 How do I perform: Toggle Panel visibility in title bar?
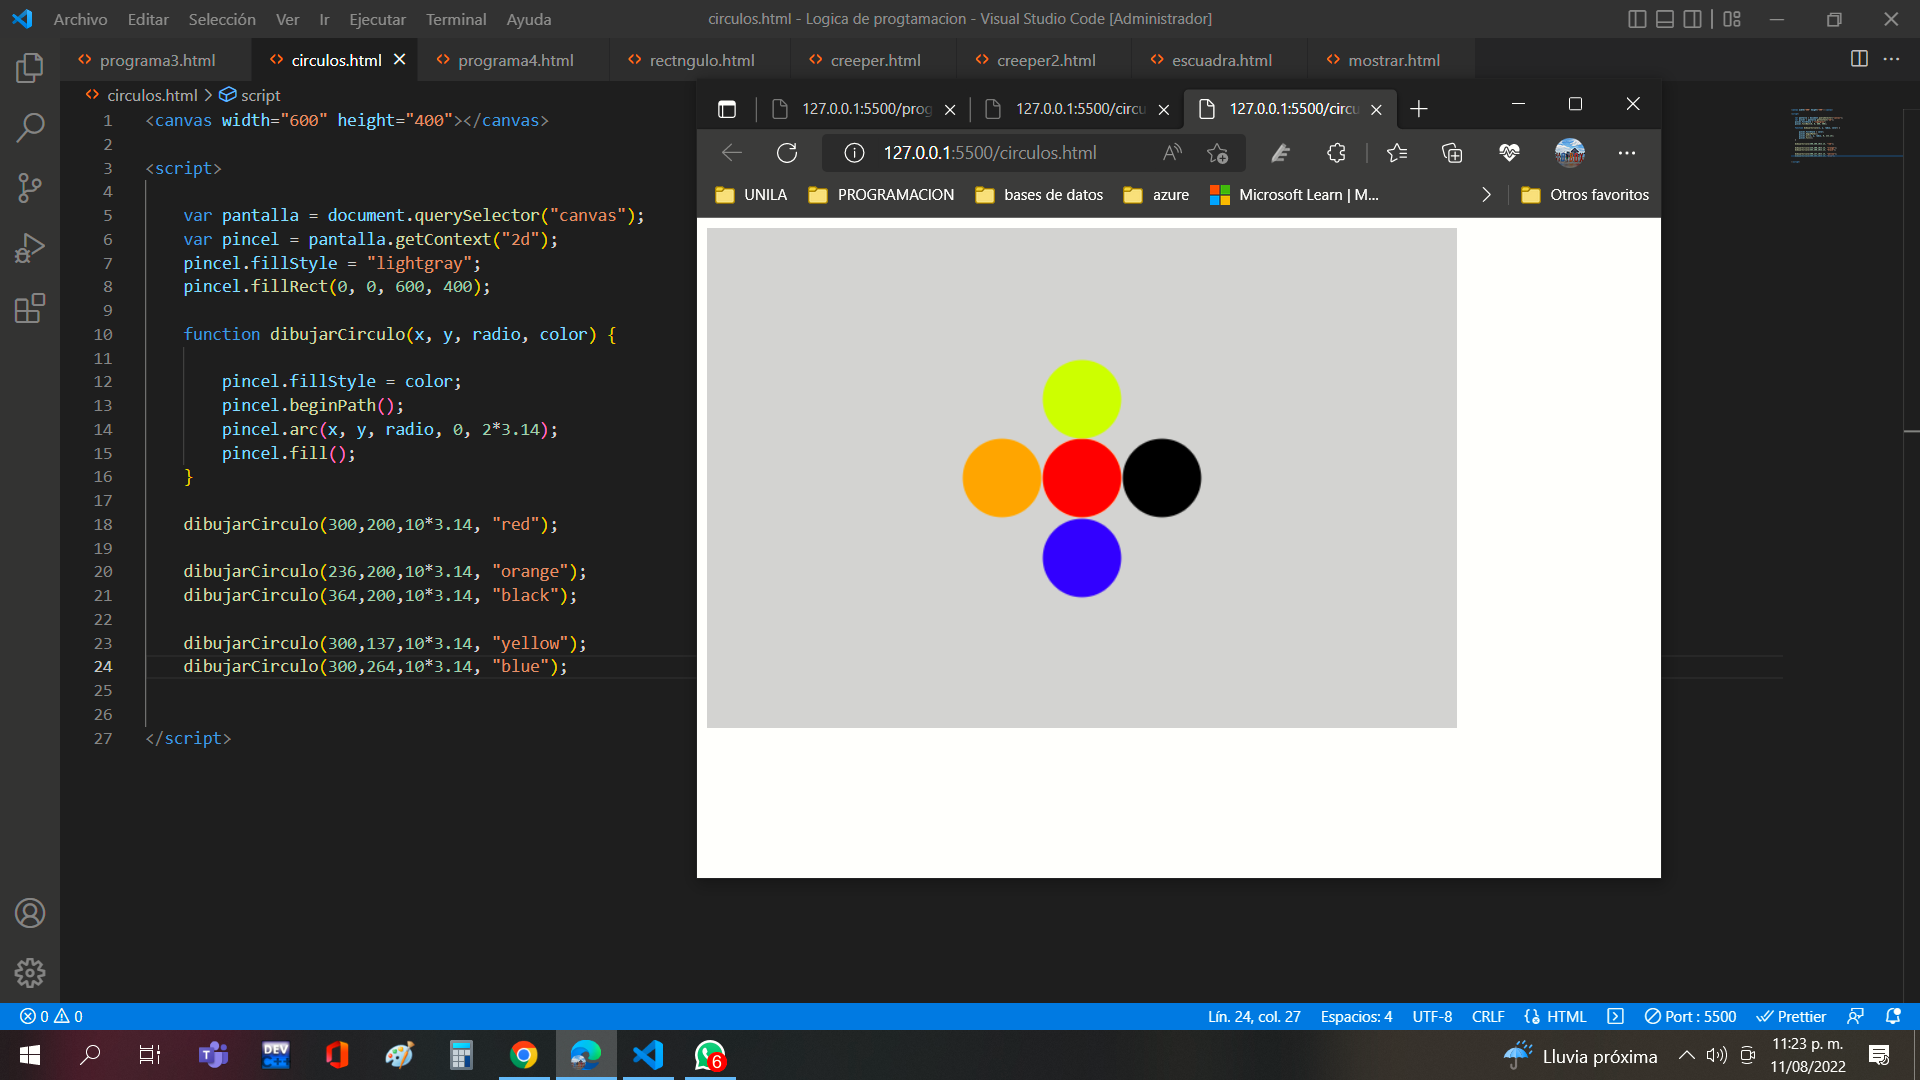pyautogui.click(x=1665, y=19)
